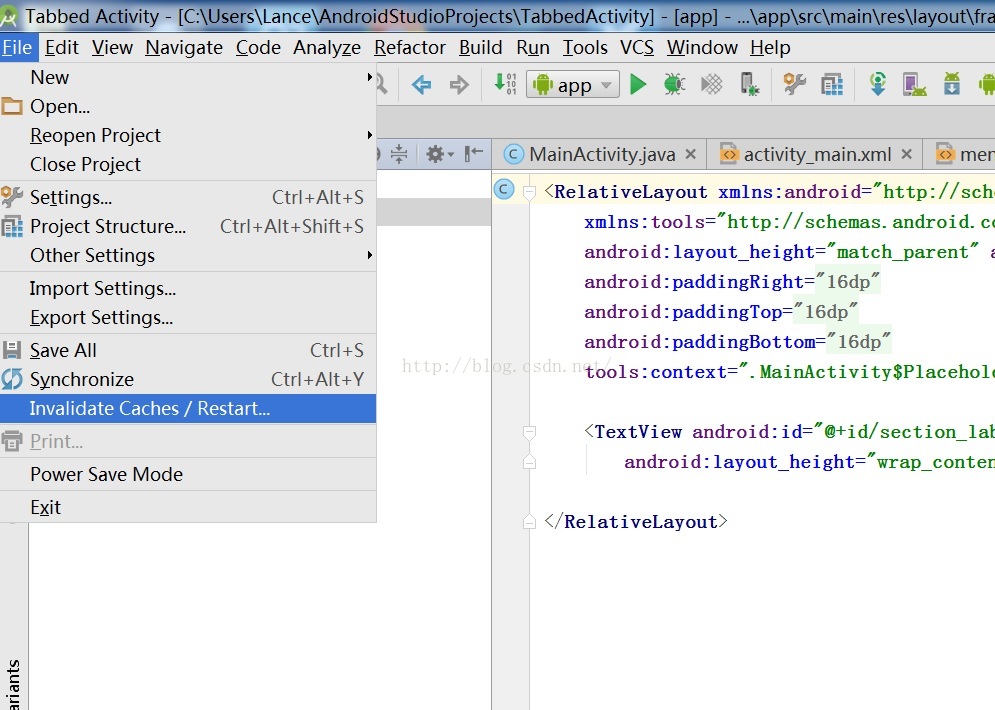
Task: Click the Make Project build icon
Action: tap(505, 84)
